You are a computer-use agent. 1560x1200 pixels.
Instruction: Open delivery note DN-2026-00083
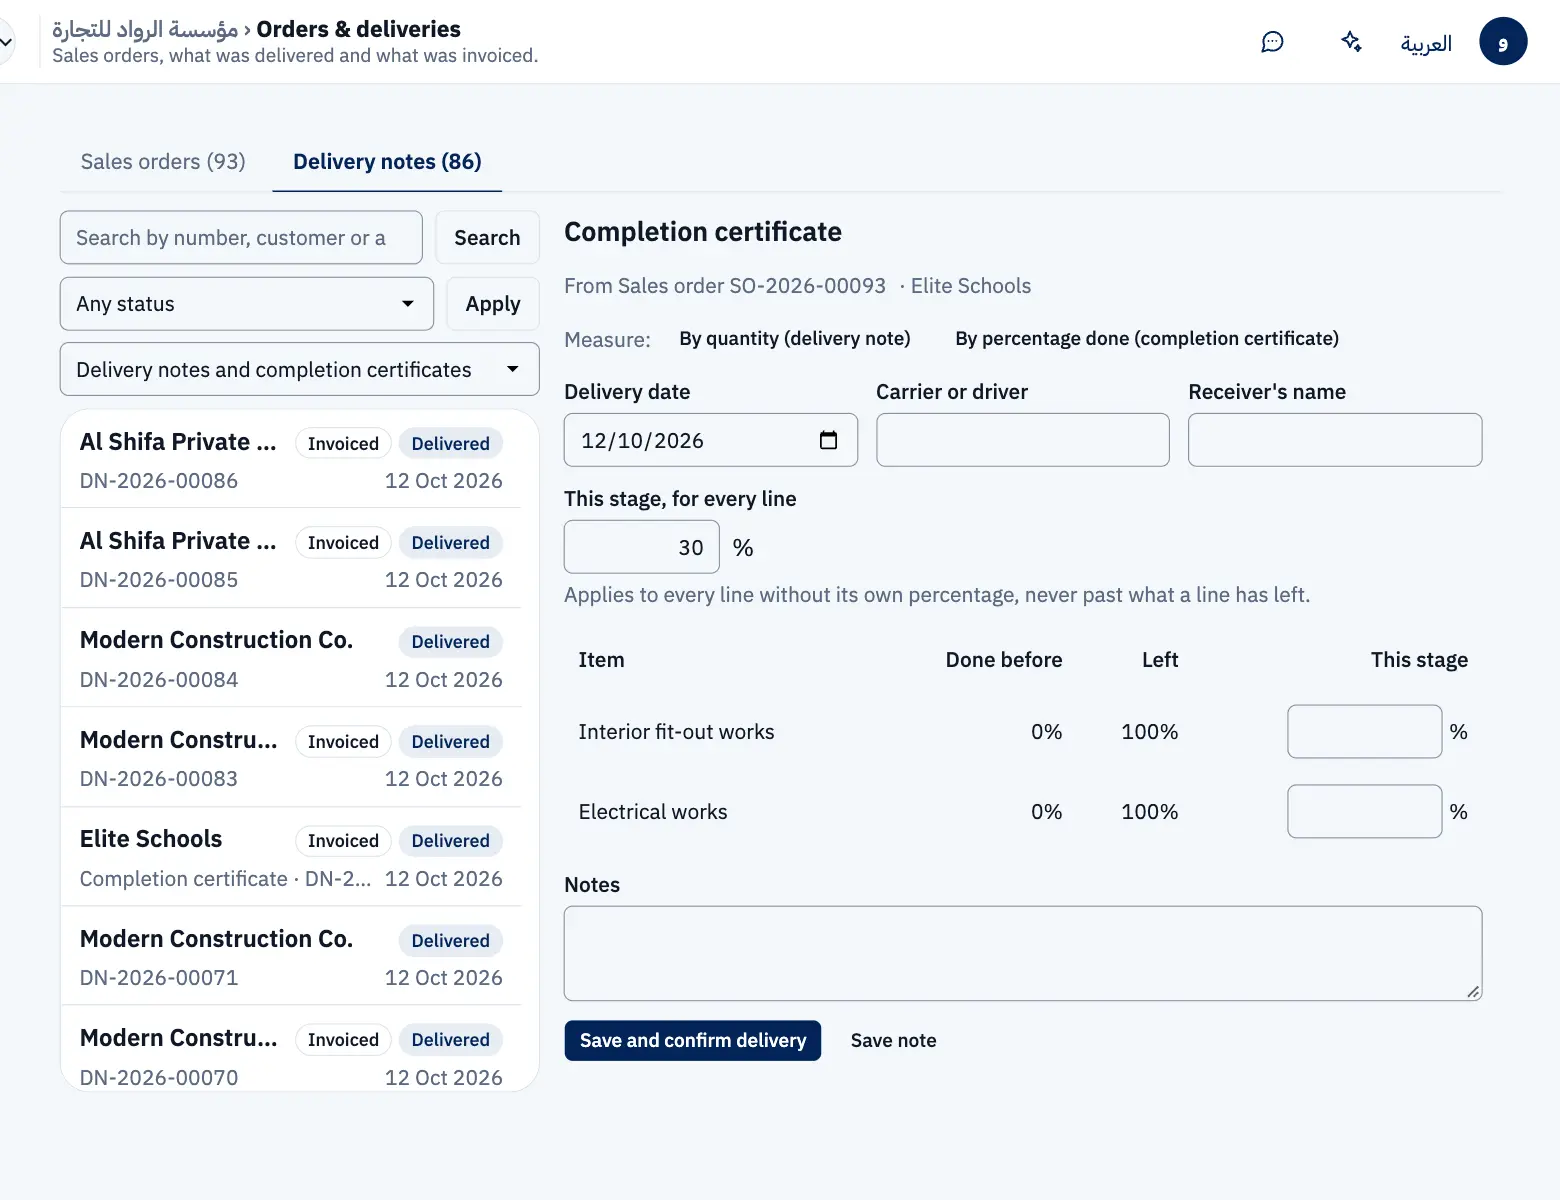(x=291, y=759)
